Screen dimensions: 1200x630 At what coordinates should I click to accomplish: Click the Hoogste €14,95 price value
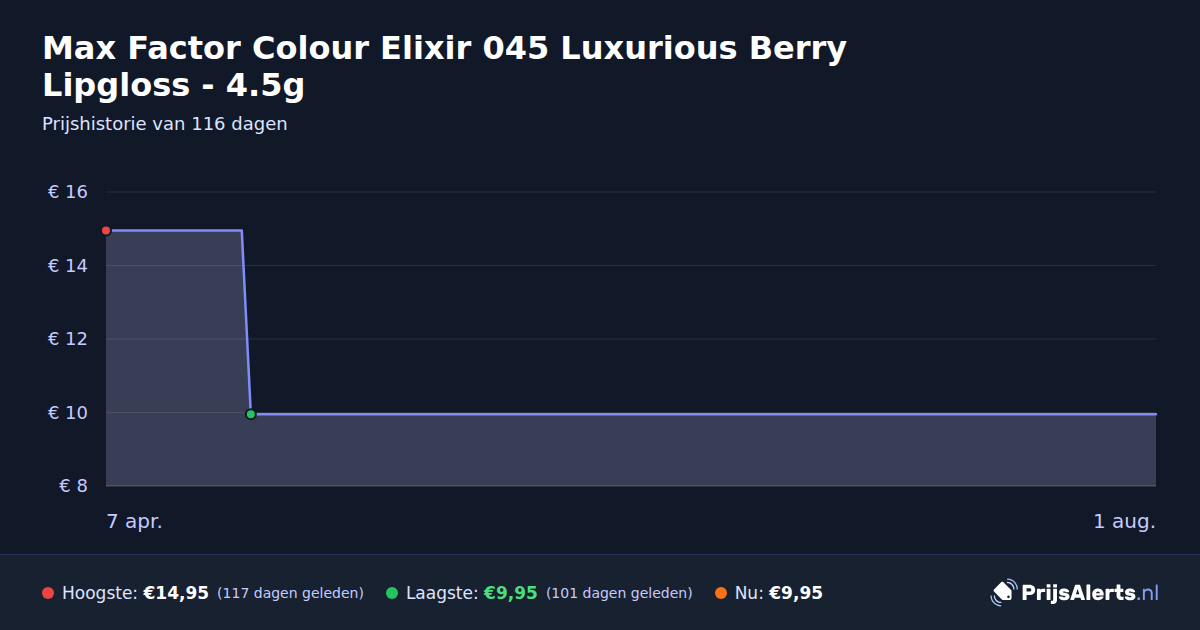click(176, 593)
